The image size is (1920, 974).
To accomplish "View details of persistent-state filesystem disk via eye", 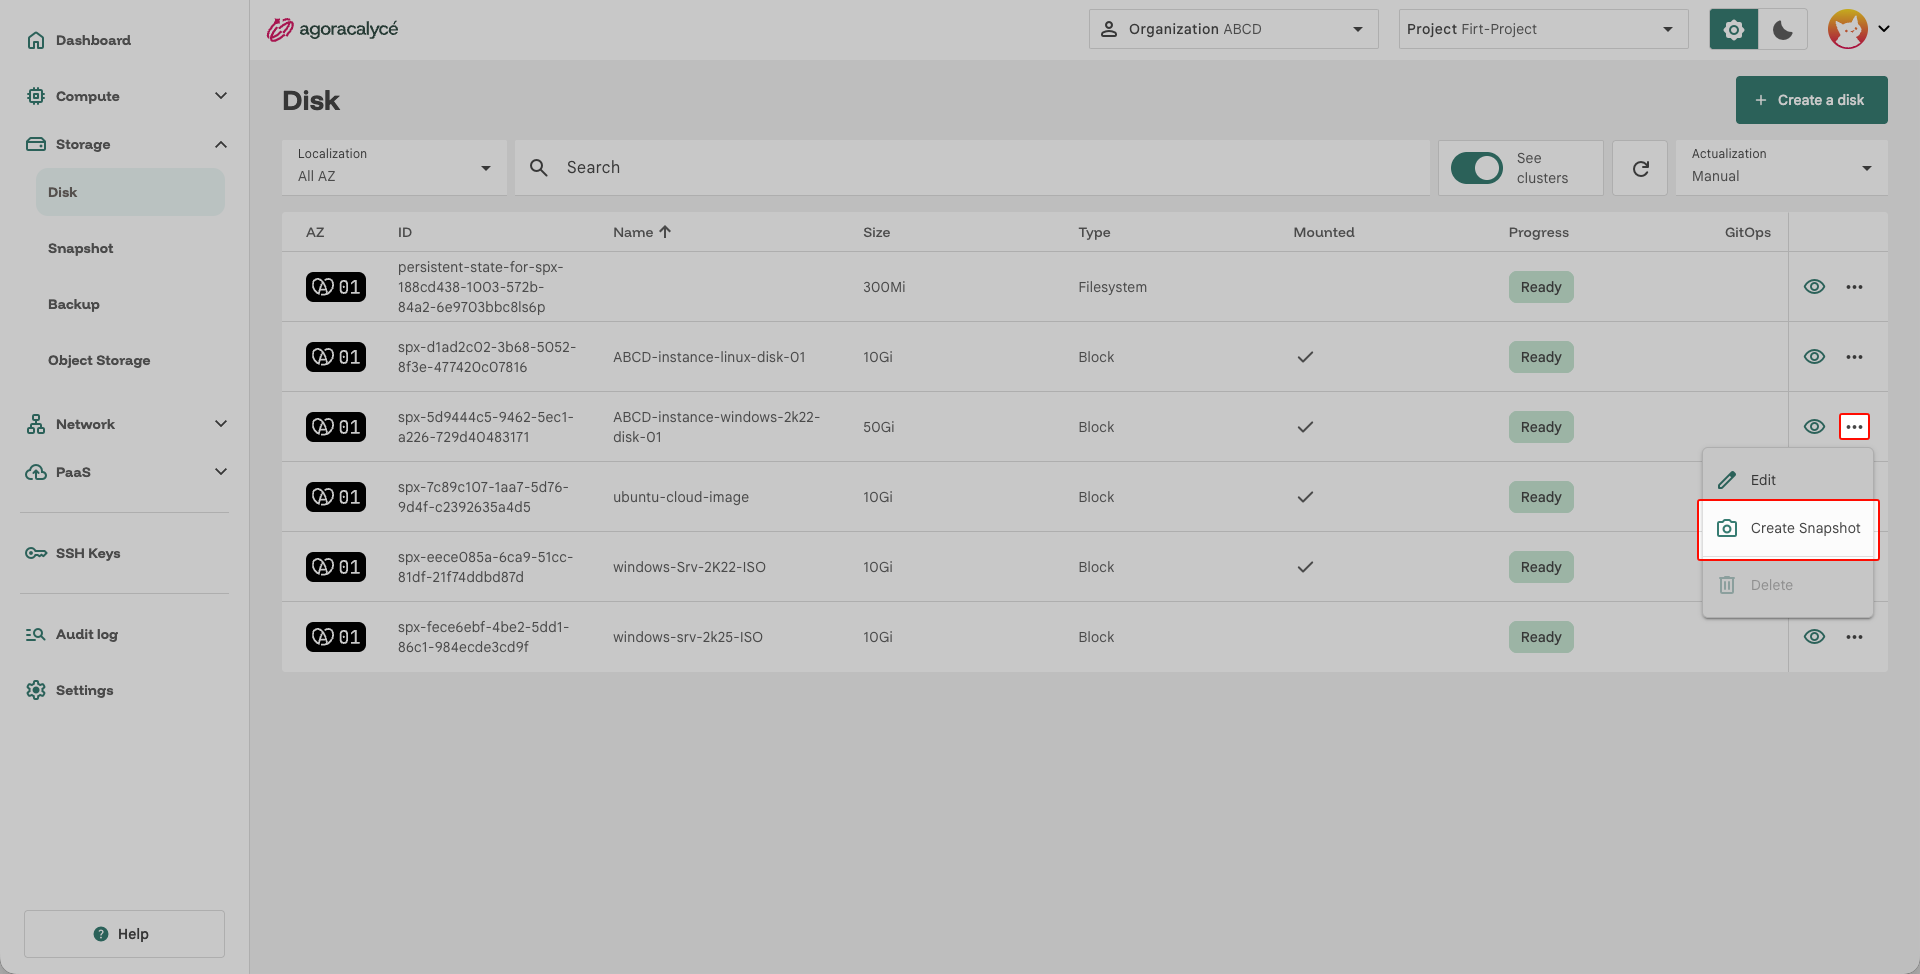I will 1814,287.
